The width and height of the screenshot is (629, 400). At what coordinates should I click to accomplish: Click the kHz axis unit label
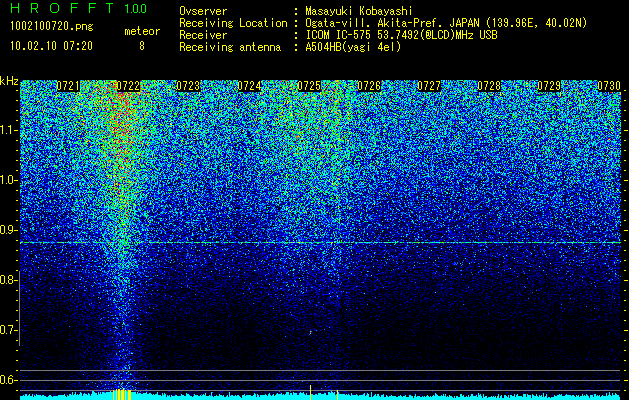(9, 81)
